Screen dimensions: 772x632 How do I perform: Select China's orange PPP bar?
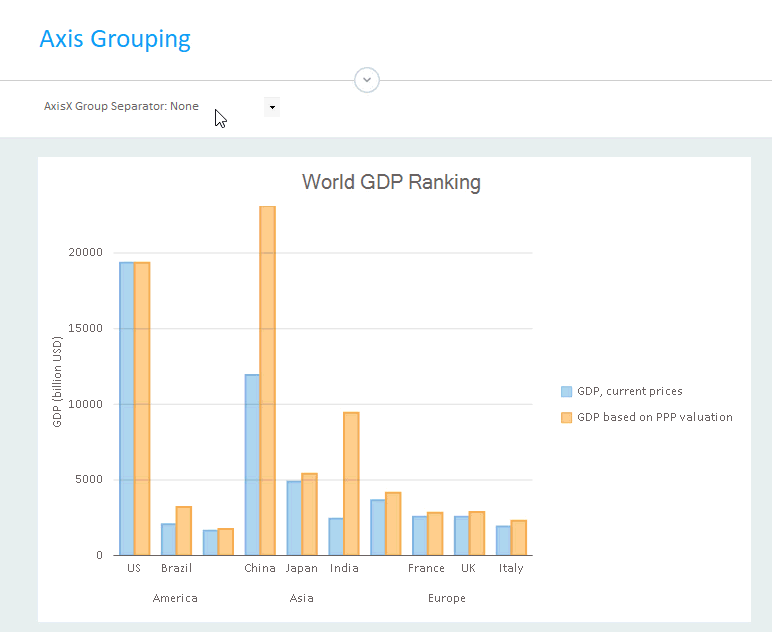pos(267,380)
